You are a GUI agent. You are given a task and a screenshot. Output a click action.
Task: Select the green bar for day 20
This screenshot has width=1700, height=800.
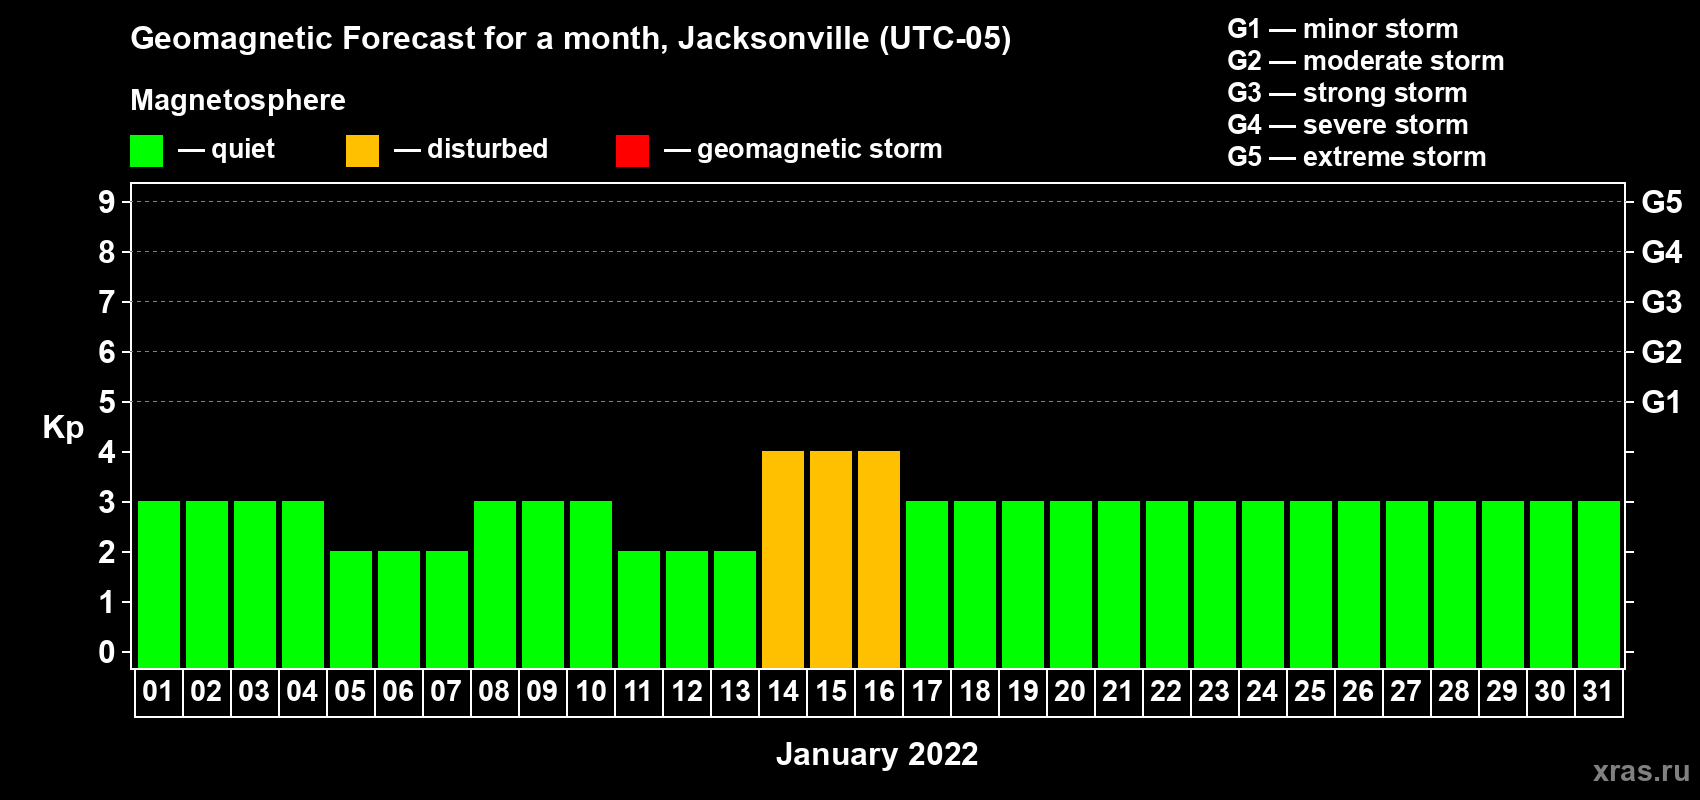[x=1071, y=584]
